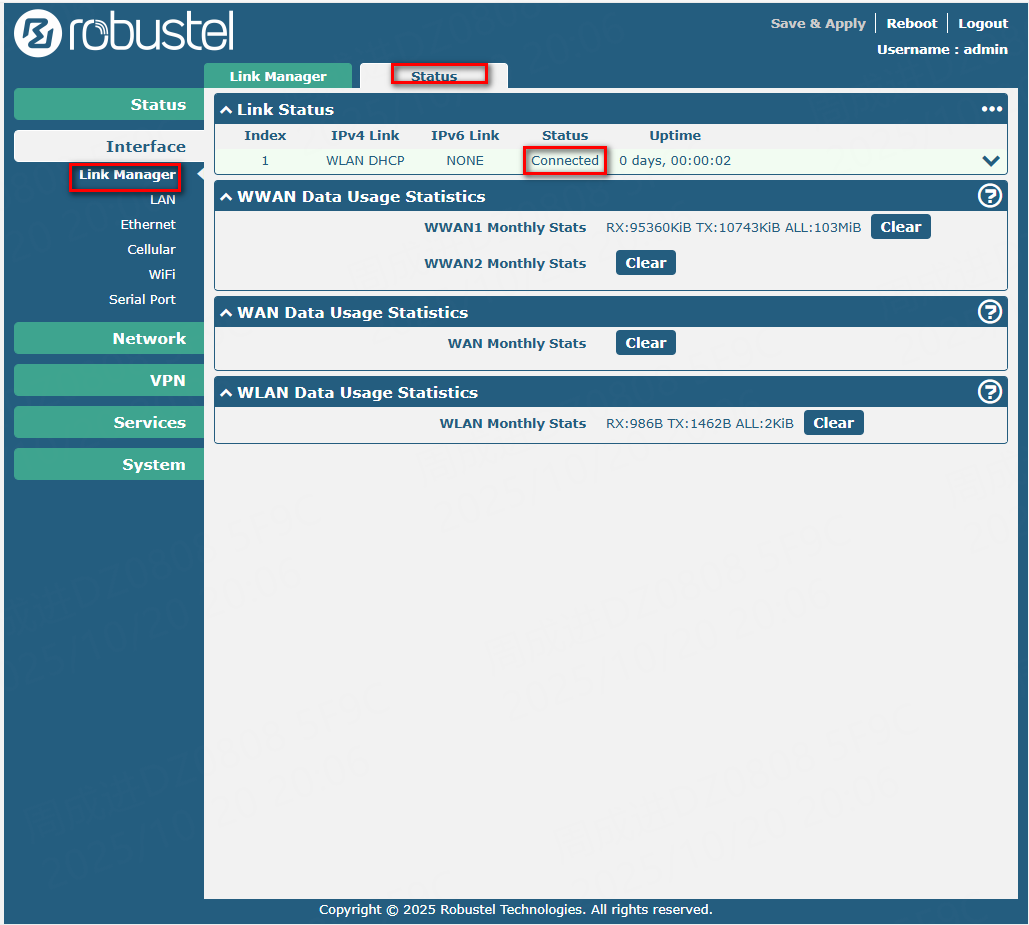The image size is (1029, 925).
Task: Go to WiFi in sidebar
Action: 162,274
